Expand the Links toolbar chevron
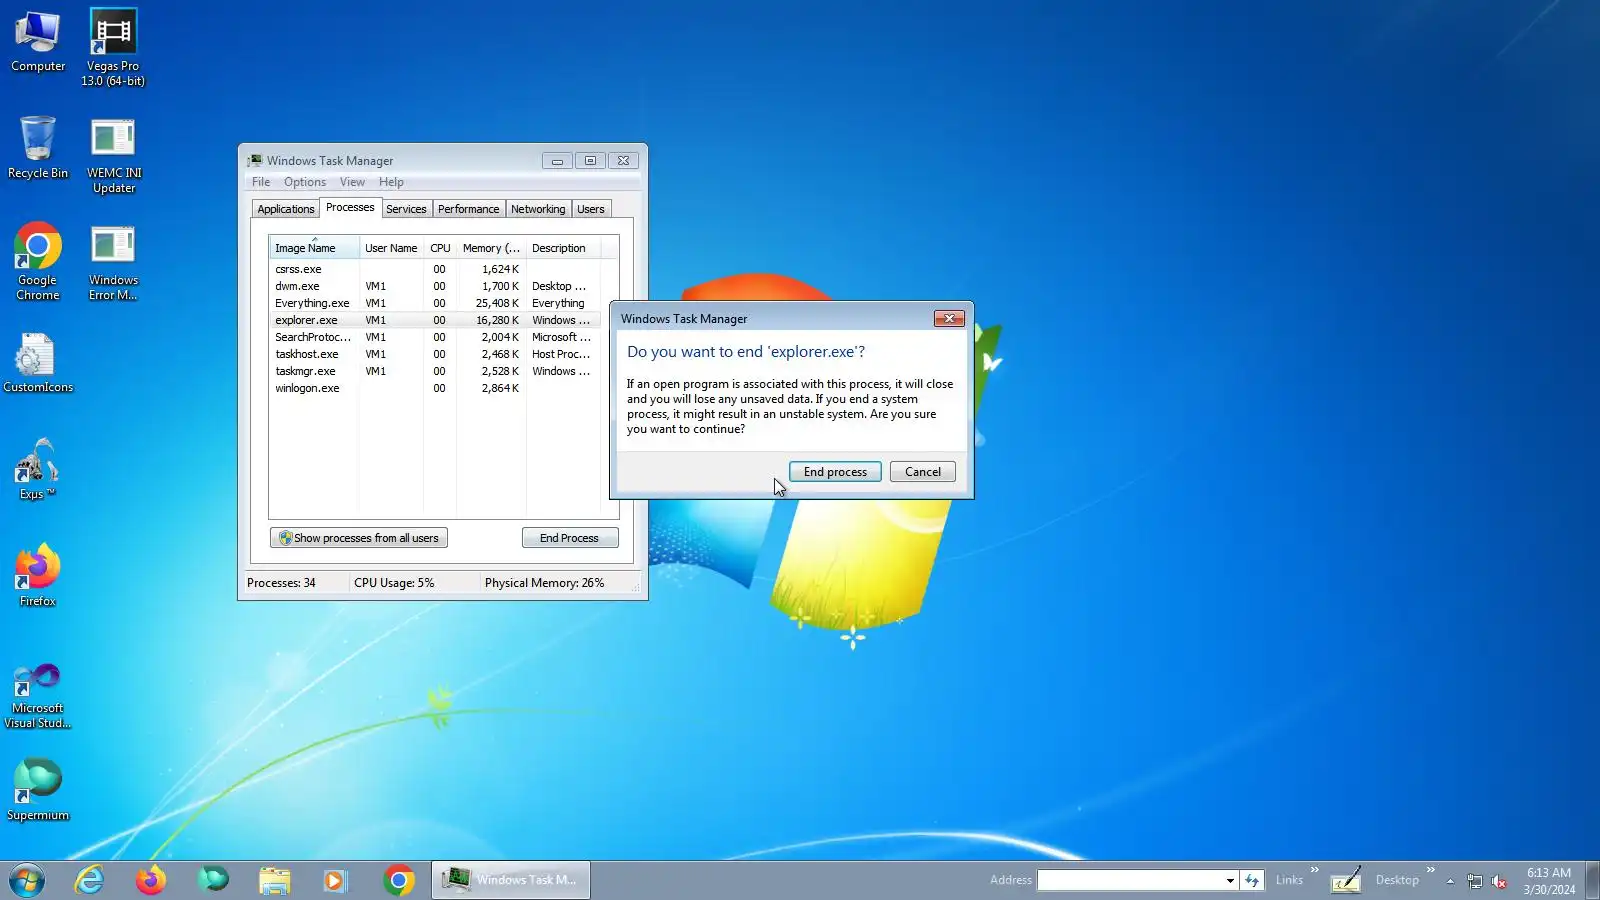 [x=1315, y=870]
